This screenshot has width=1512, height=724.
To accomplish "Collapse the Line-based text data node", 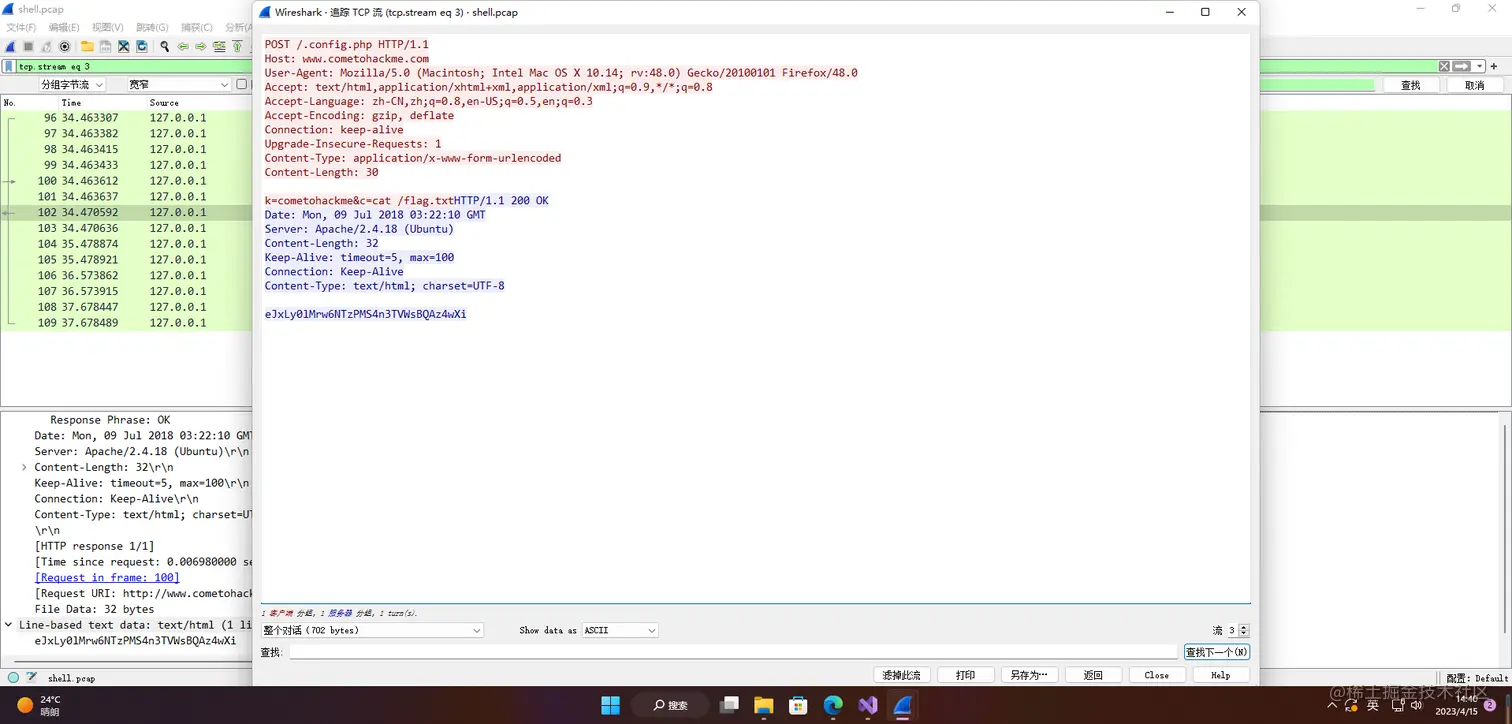I will [9, 625].
